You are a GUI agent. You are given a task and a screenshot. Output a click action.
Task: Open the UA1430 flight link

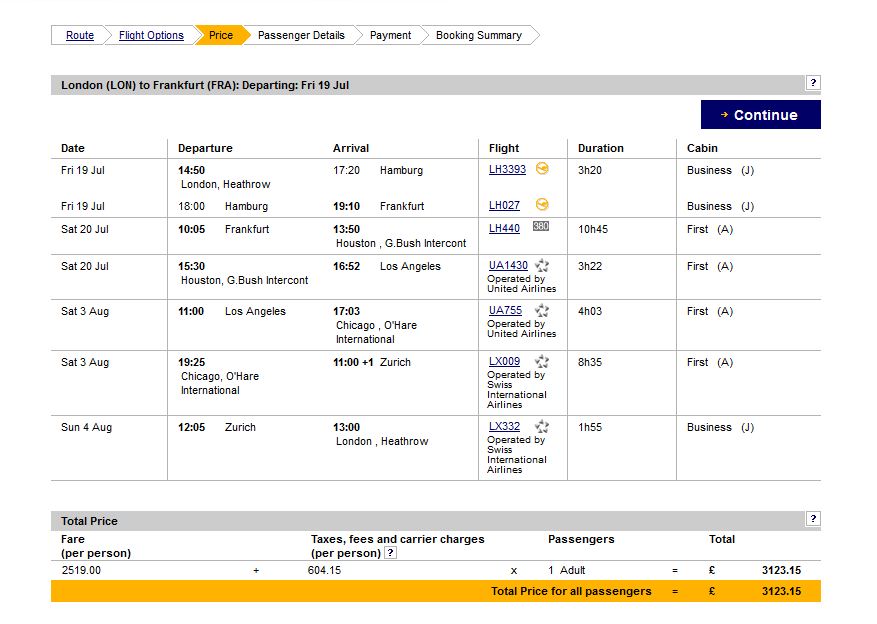tap(508, 266)
